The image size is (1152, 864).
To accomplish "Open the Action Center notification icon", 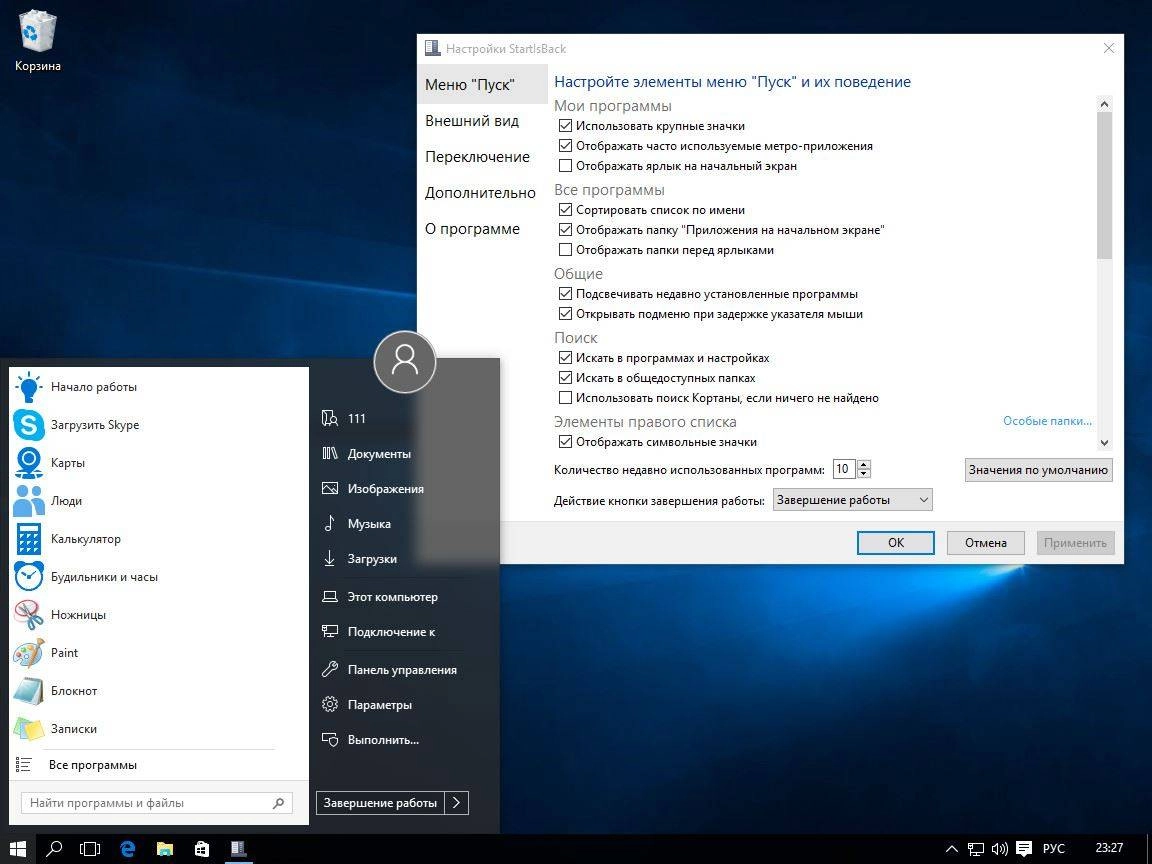I will pyautogui.click(x=1023, y=849).
